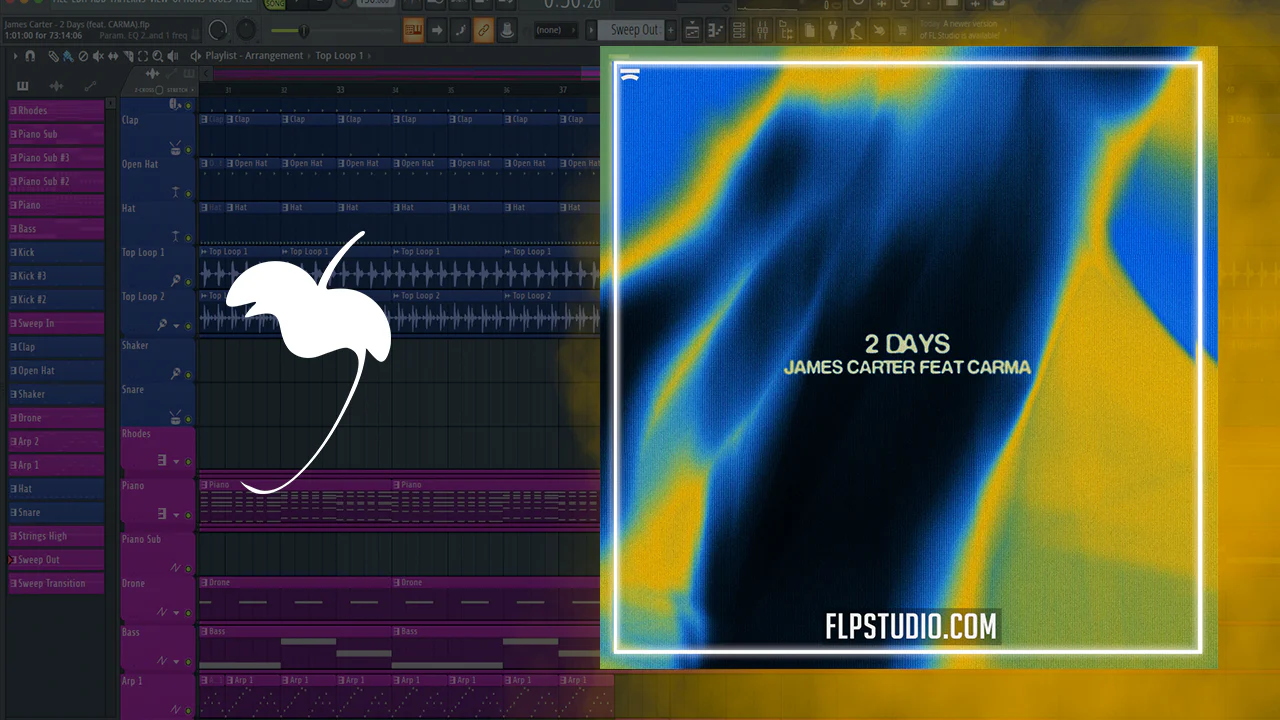The width and height of the screenshot is (1280, 720).
Task: Click the chain link multilink icon
Action: pyautogui.click(x=484, y=30)
